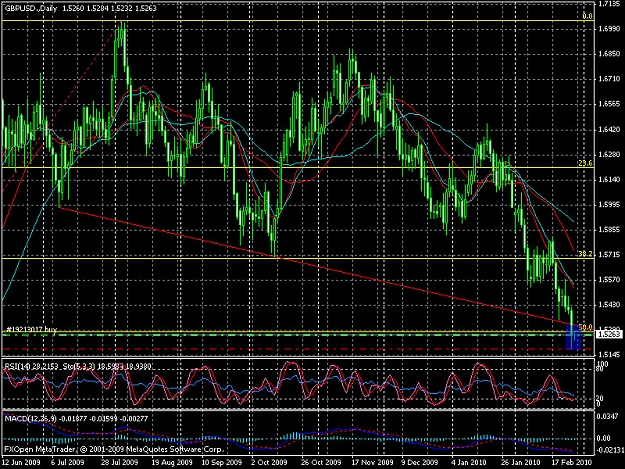Click the 10 Sep 2009 date label

[222, 462]
